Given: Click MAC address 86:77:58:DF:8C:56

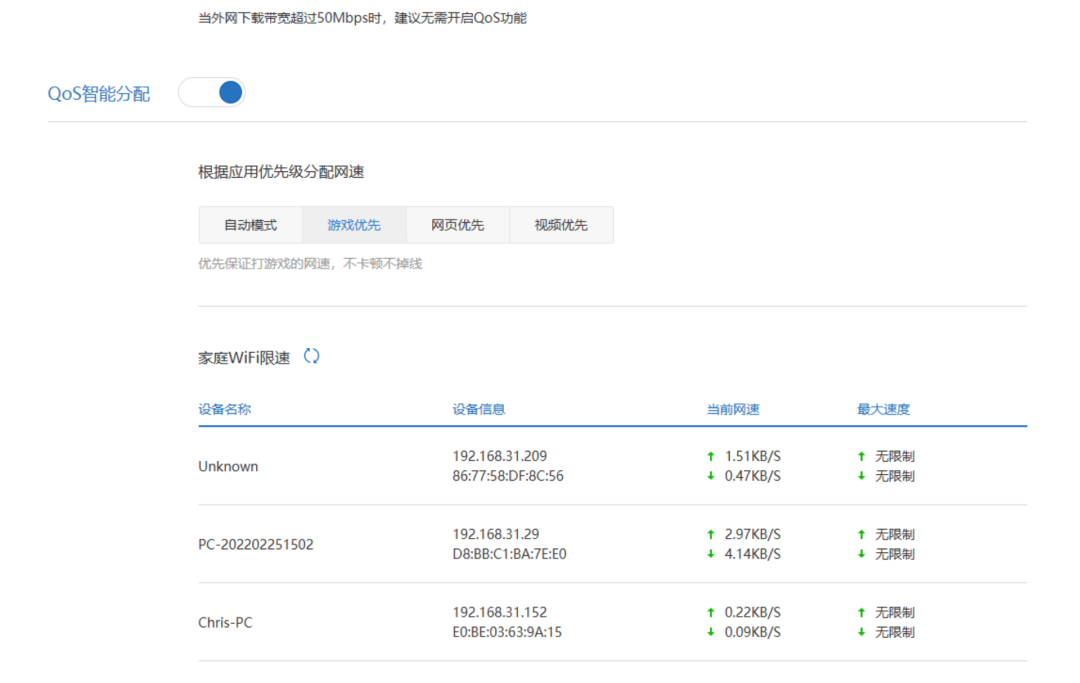Looking at the screenshot, I should click(x=508, y=476).
